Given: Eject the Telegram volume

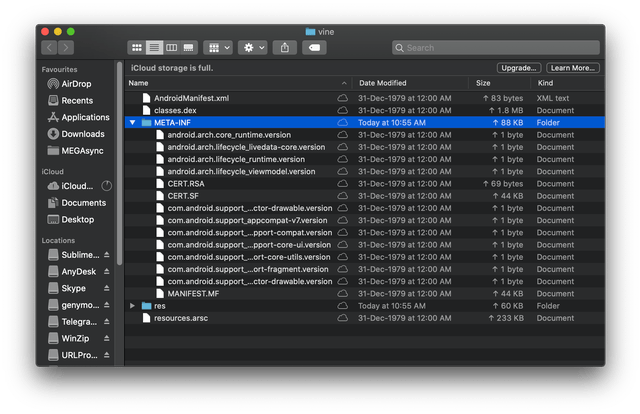Looking at the screenshot, I should [107, 322].
